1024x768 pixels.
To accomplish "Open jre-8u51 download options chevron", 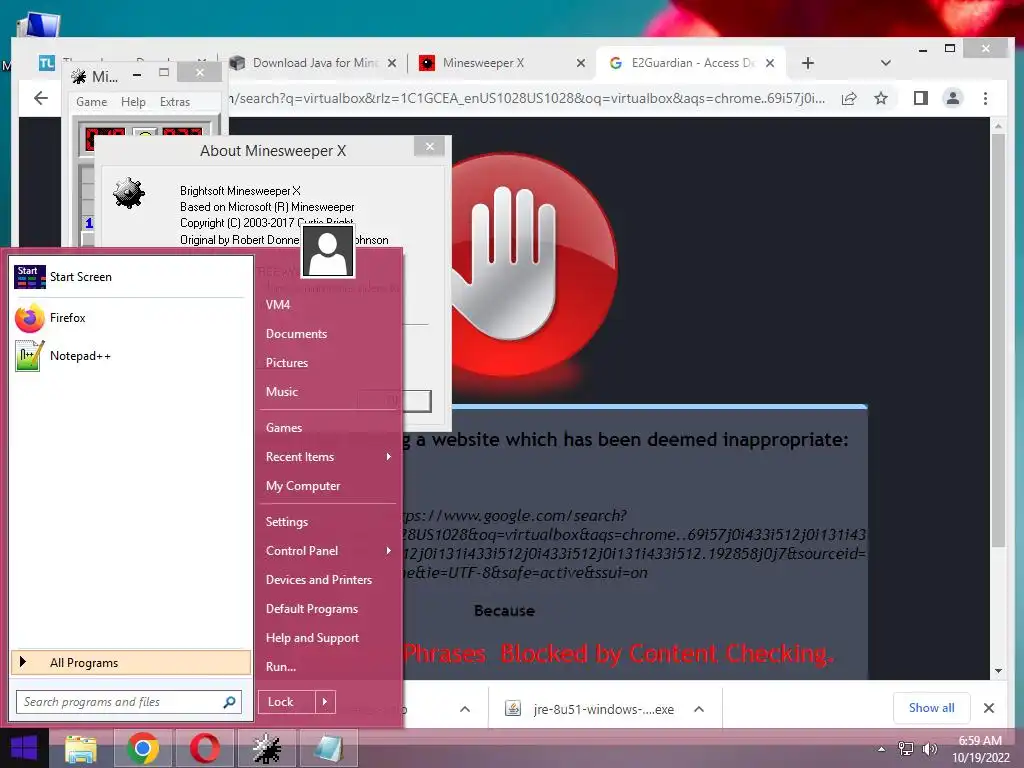I will 699,709.
